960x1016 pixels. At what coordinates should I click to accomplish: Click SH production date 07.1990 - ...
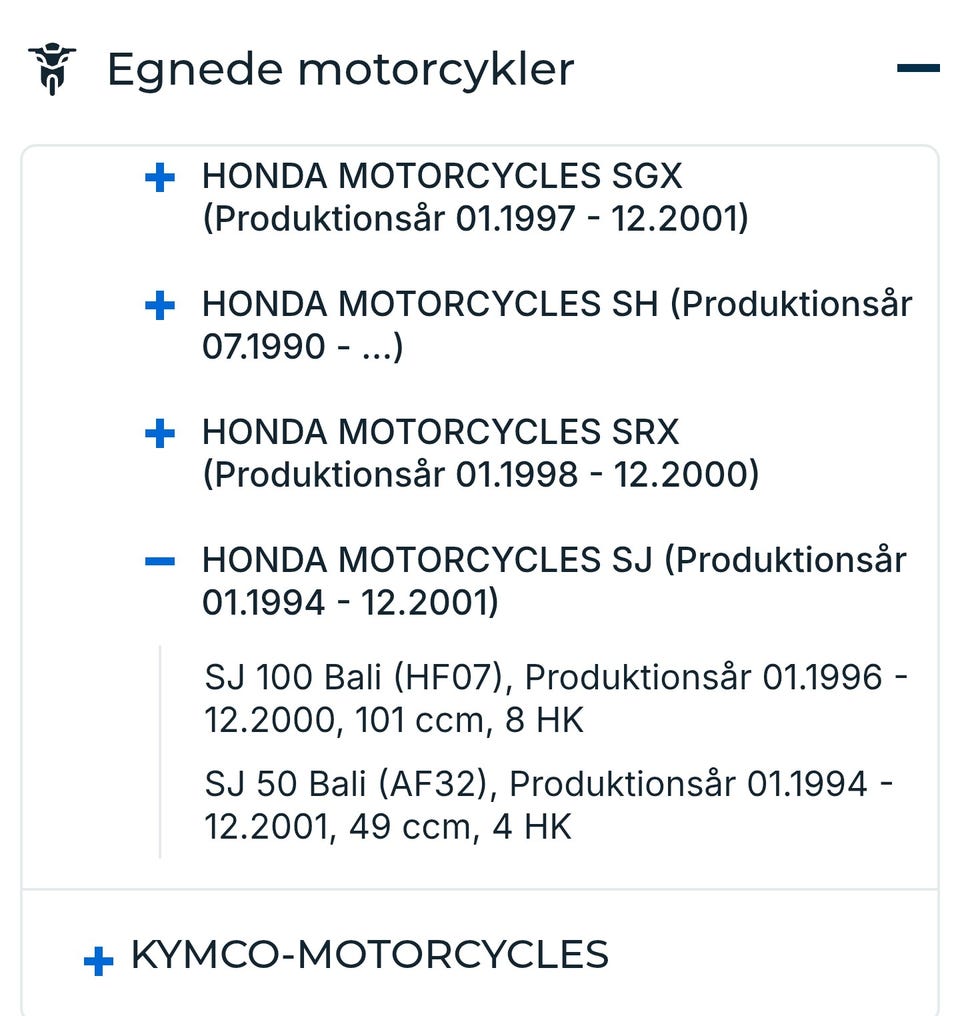302,347
